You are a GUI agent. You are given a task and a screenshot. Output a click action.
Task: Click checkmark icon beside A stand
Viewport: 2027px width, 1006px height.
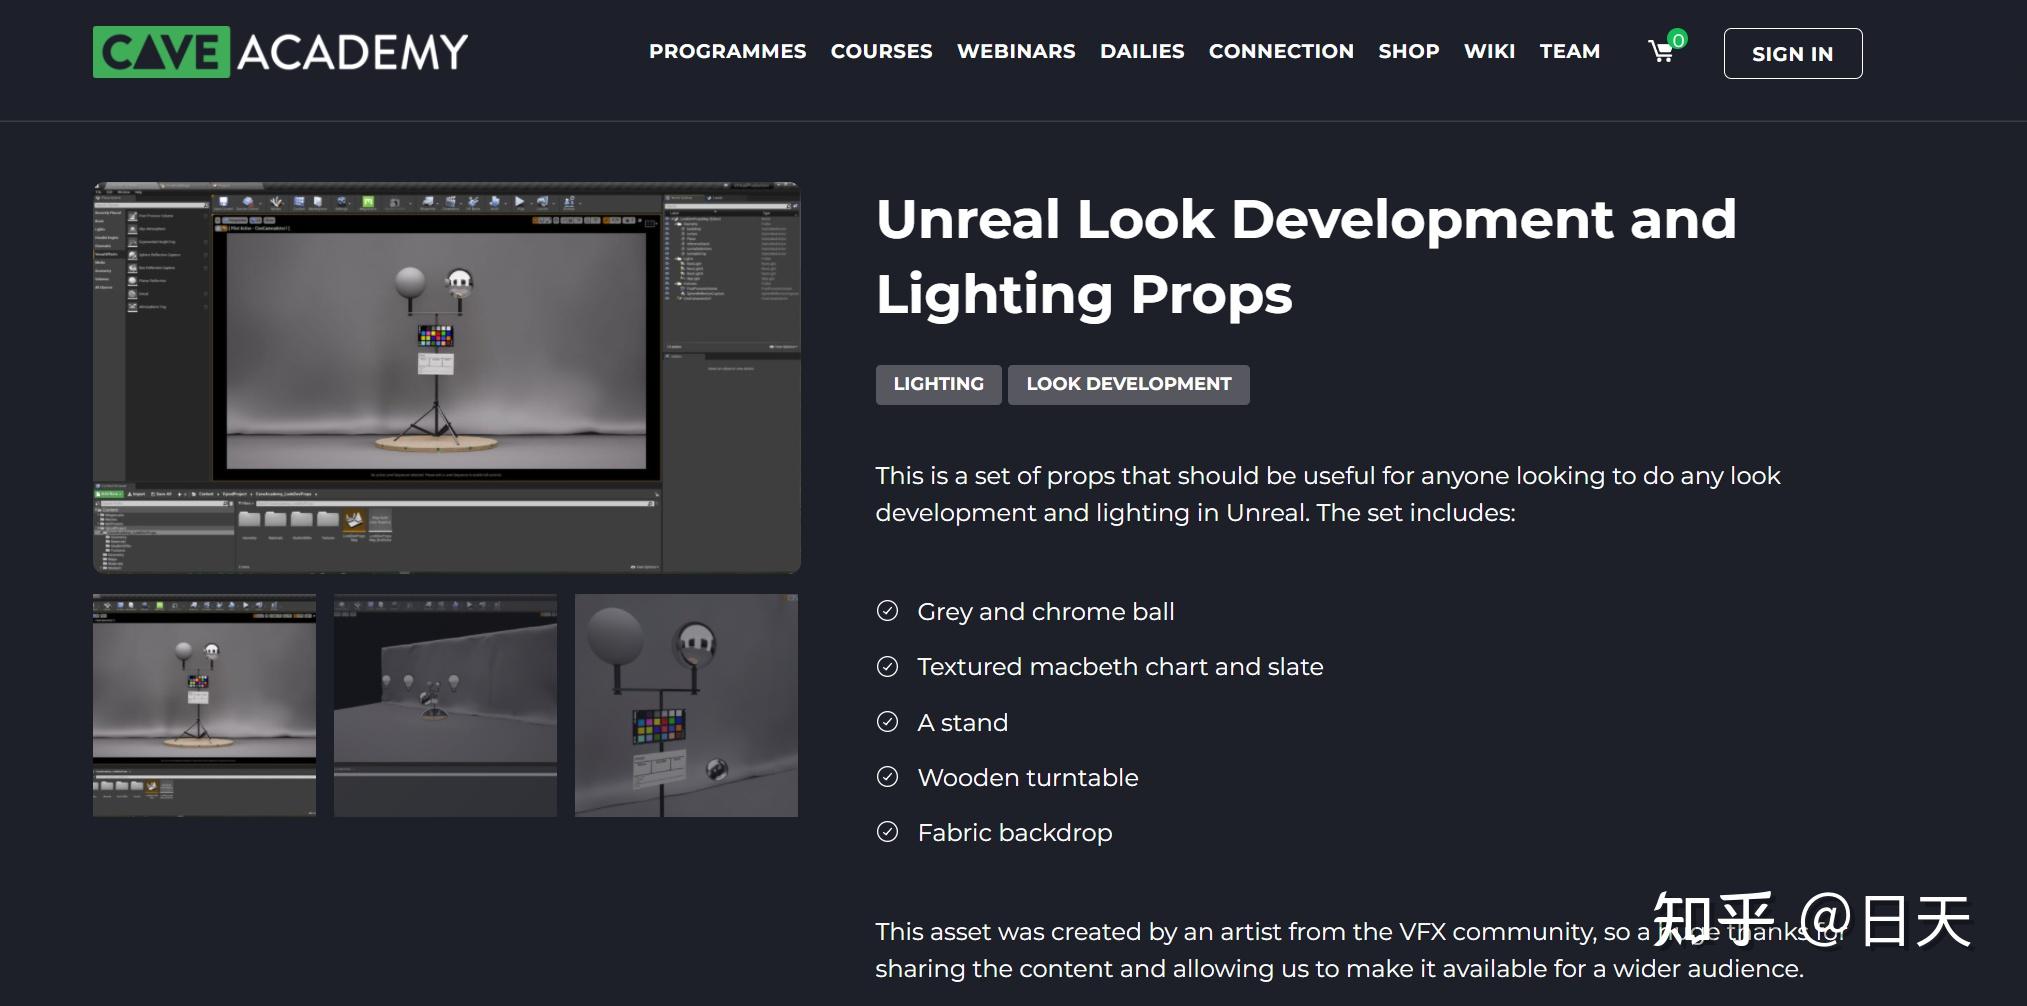point(887,722)
